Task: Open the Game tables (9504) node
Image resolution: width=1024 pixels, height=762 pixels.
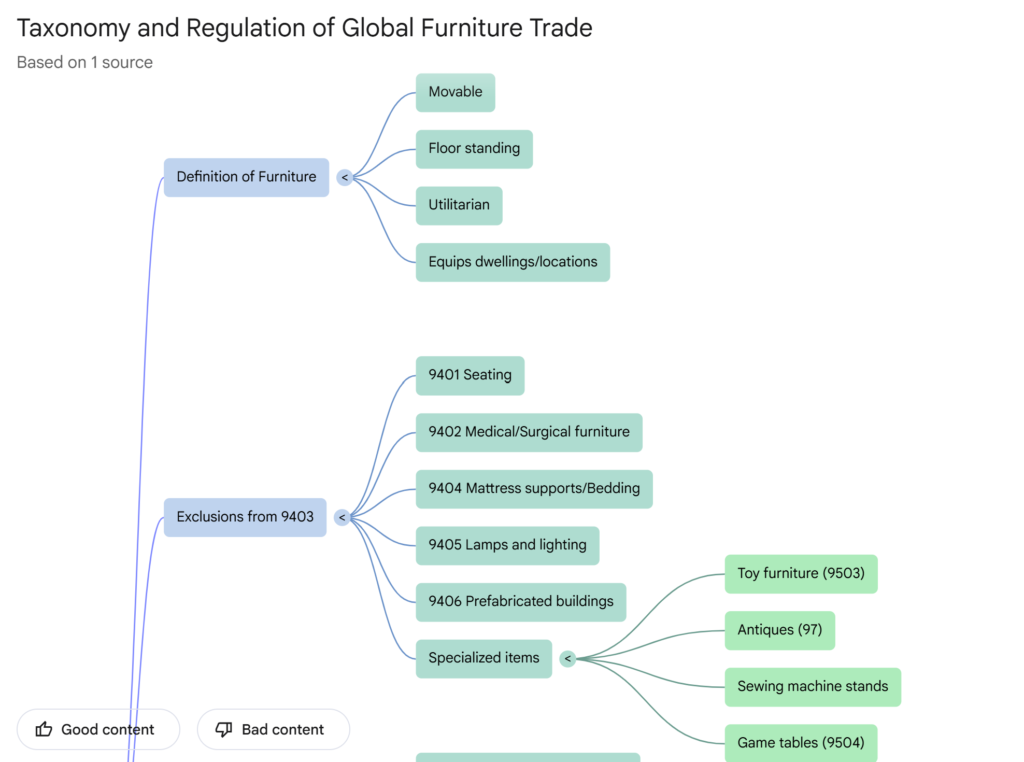Action: click(800, 743)
